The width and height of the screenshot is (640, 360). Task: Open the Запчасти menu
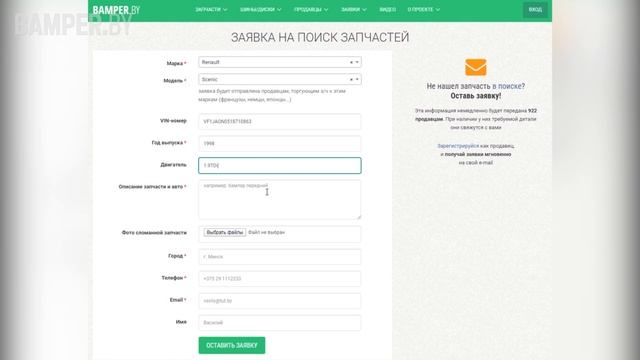pos(211,9)
